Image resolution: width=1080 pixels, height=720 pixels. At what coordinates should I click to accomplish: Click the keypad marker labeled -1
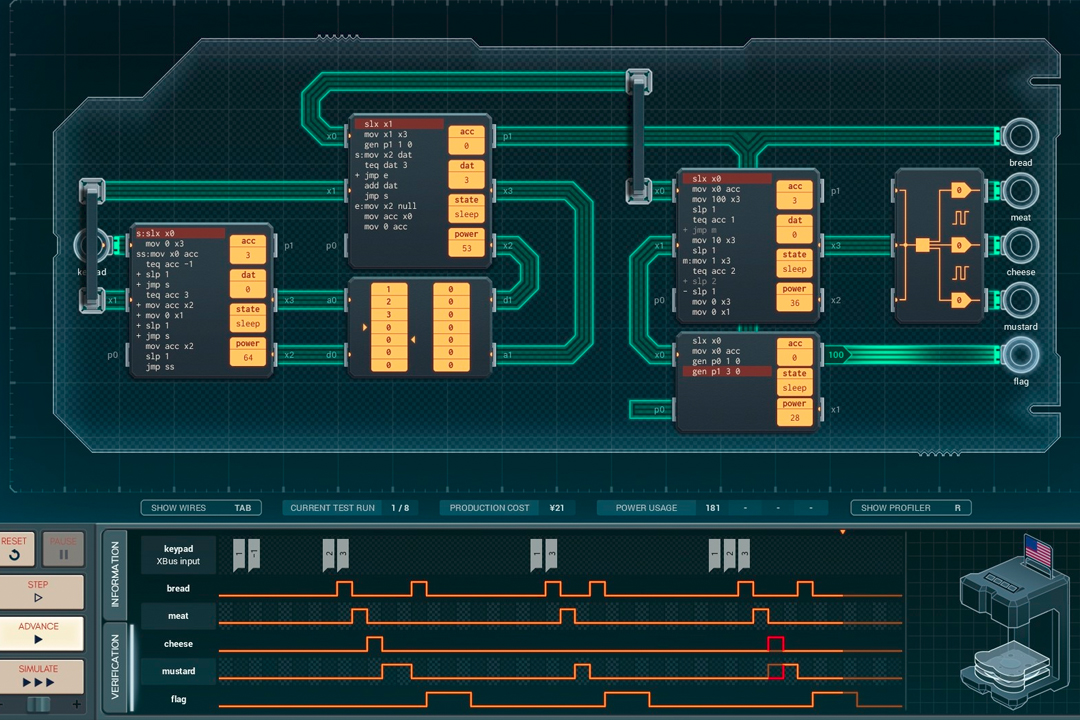(x=253, y=554)
